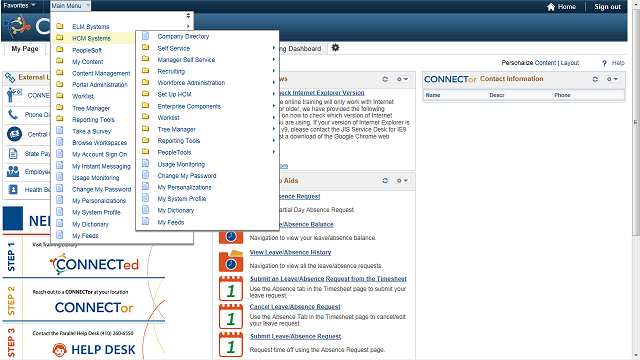Click the Sign out link
The image size is (640, 360).
pyautogui.click(x=607, y=7)
